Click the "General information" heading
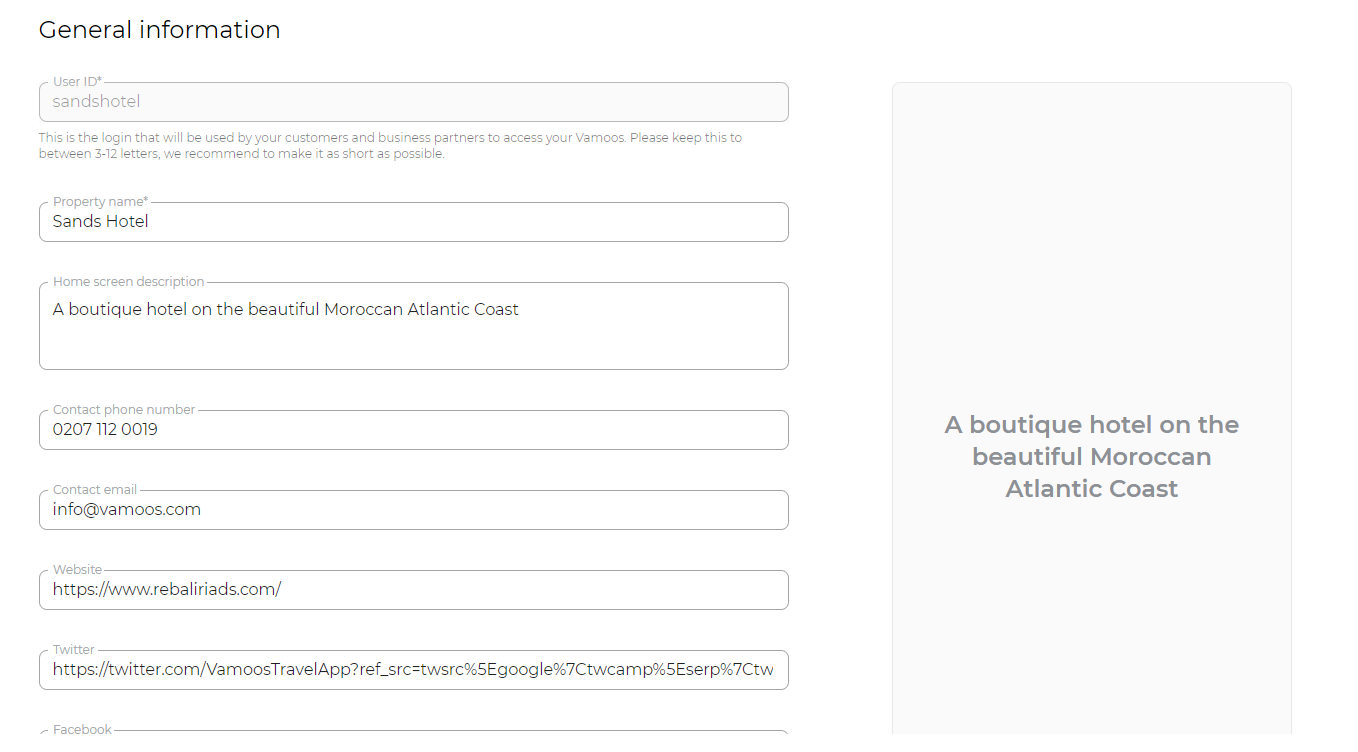This screenshot has width=1358, height=752. pyautogui.click(x=159, y=30)
